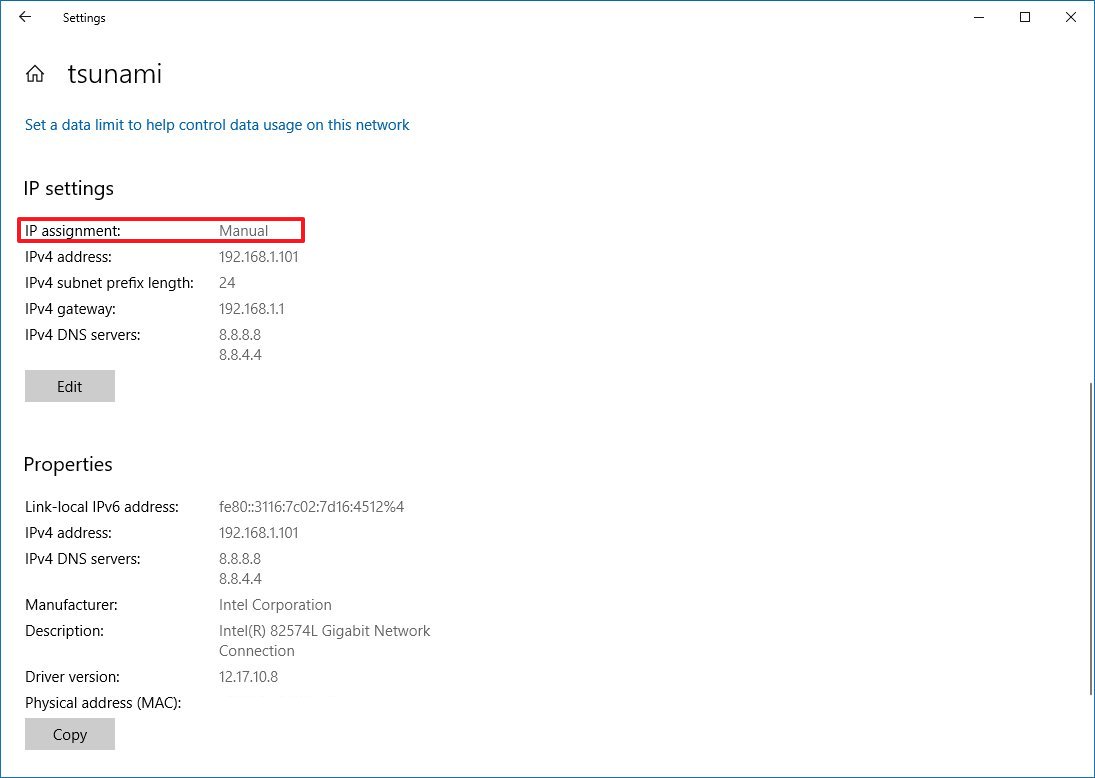The height and width of the screenshot is (778, 1095).
Task: Click the 'Physical address (MAC)' label
Action: tap(103, 703)
